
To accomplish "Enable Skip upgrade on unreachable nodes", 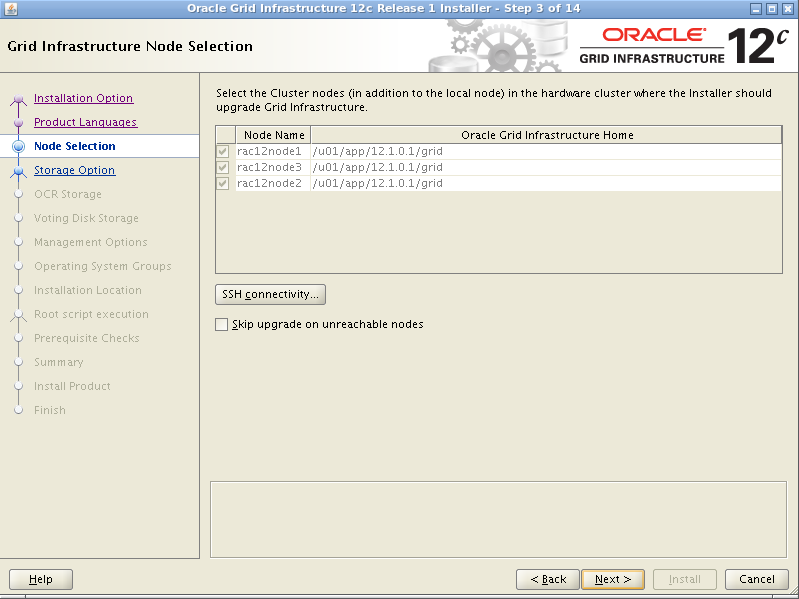I will pos(222,325).
